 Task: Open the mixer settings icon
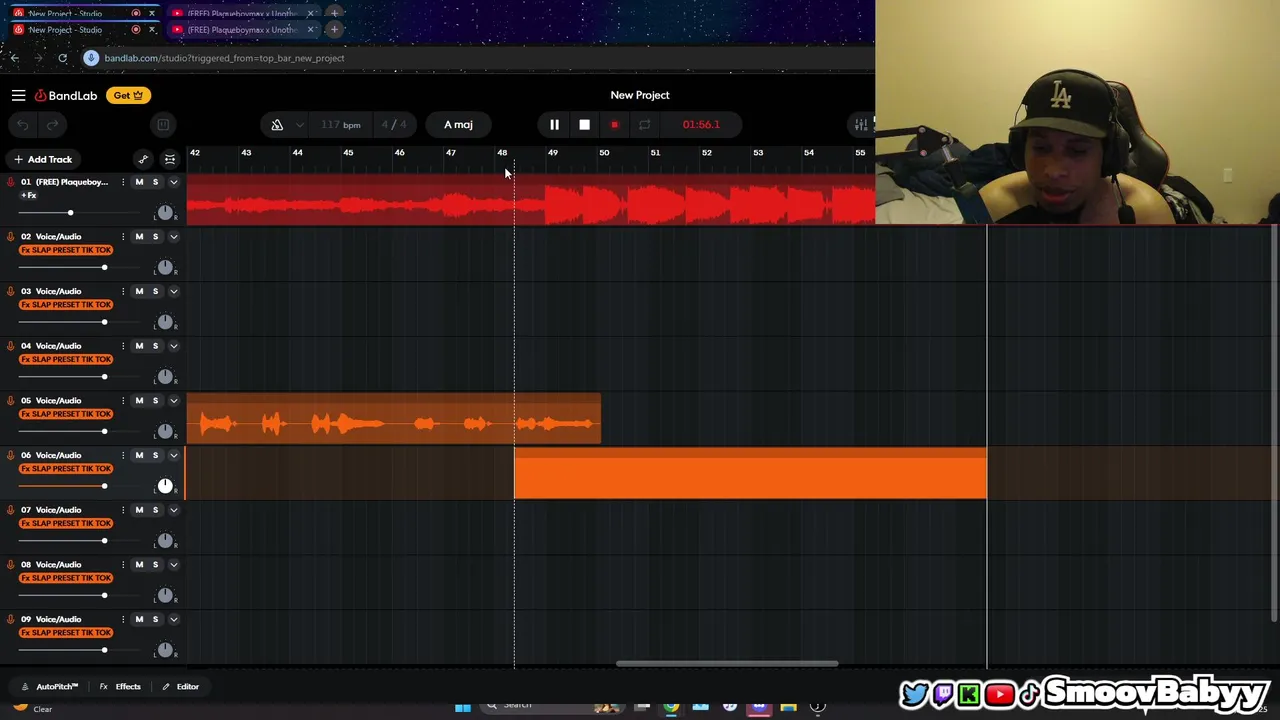pyautogui.click(x=861, y=125)
